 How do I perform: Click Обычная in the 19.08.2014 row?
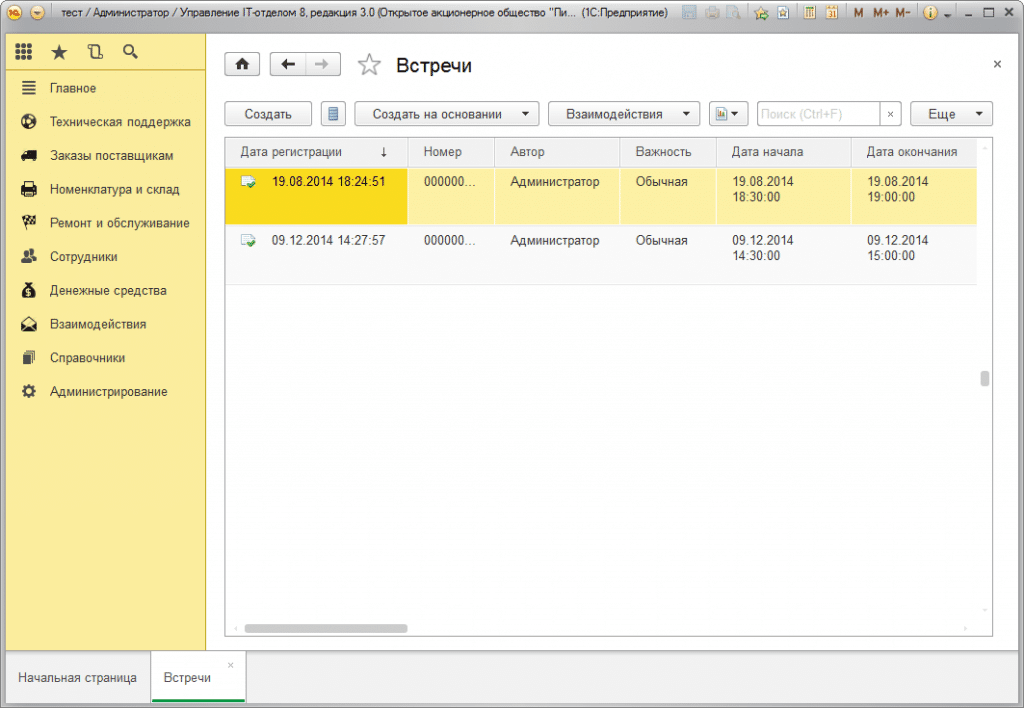662,182
